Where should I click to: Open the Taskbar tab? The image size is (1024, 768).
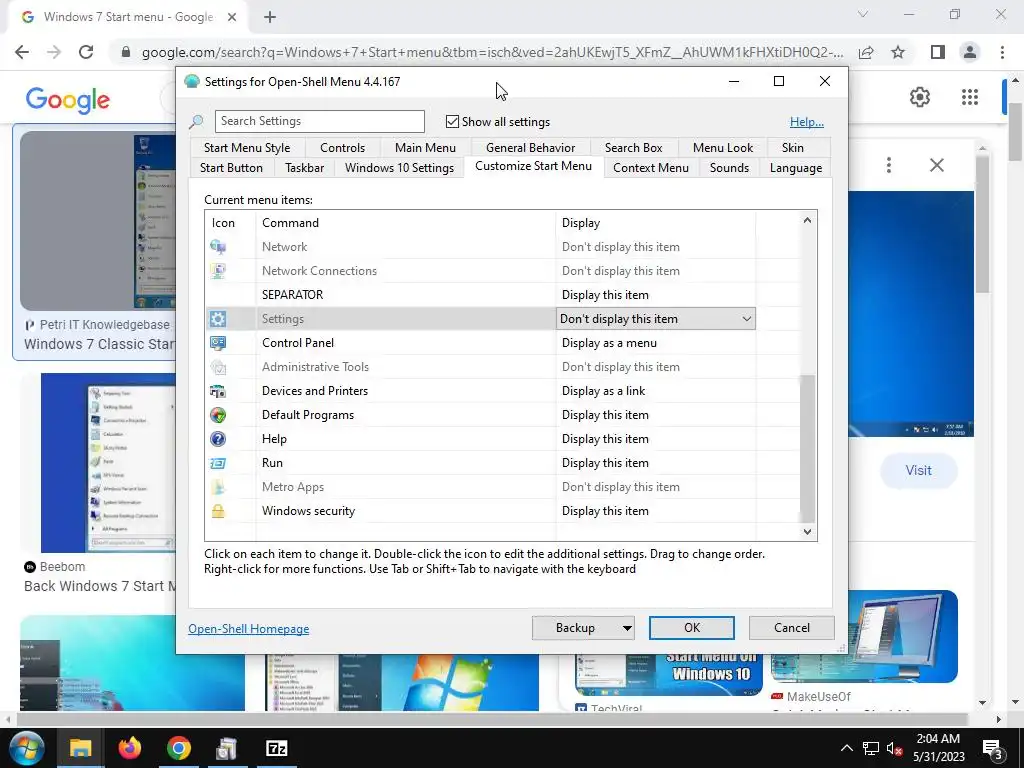point(304,168)
